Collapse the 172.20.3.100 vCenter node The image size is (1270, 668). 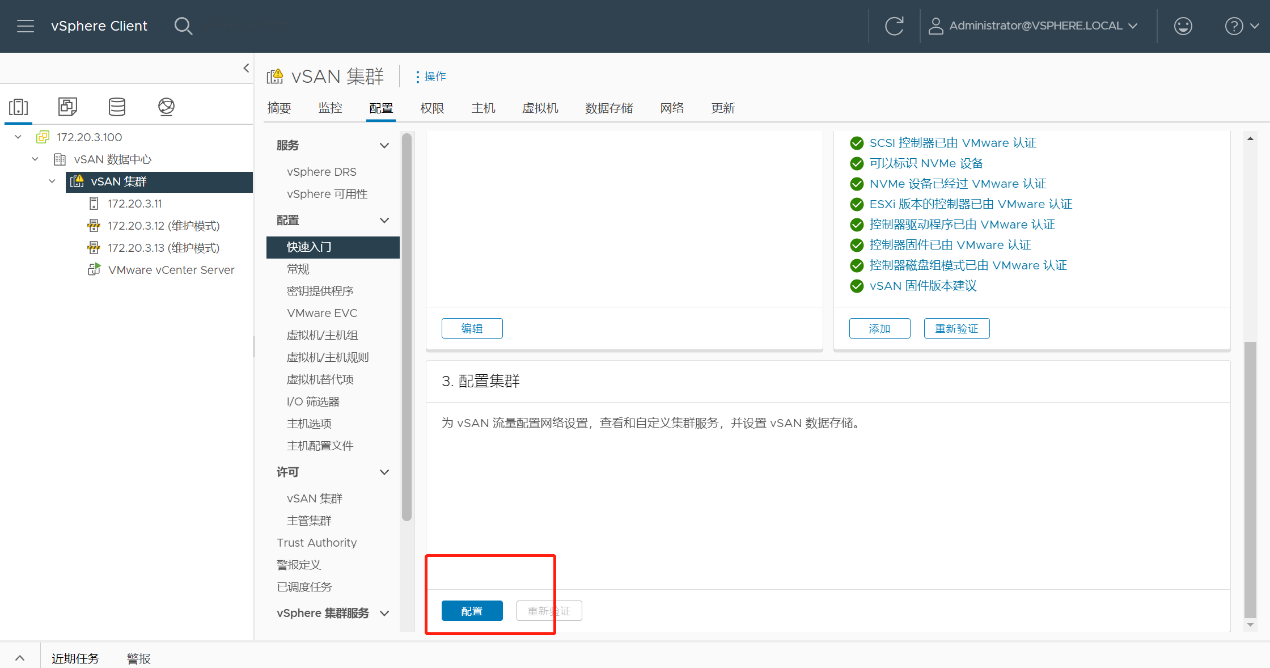coord(18,137)
